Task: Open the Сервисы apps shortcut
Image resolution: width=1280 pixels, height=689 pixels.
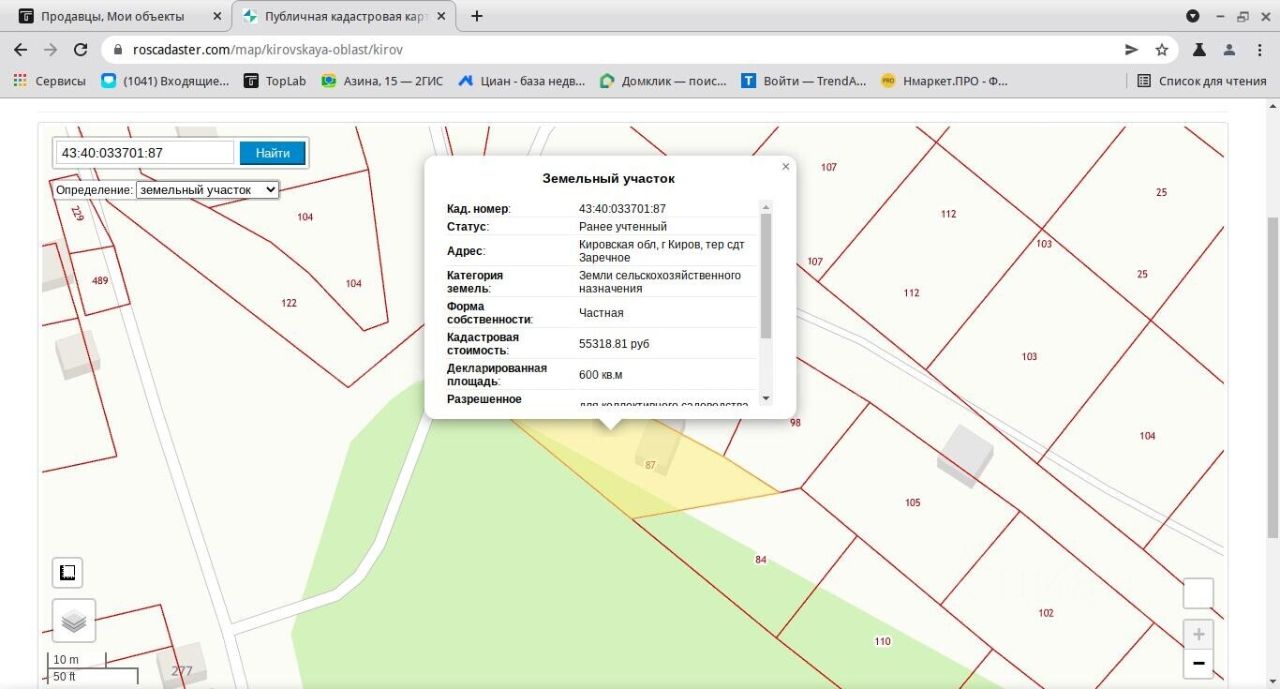Action: pyautogui.click(x=50, y=81)
